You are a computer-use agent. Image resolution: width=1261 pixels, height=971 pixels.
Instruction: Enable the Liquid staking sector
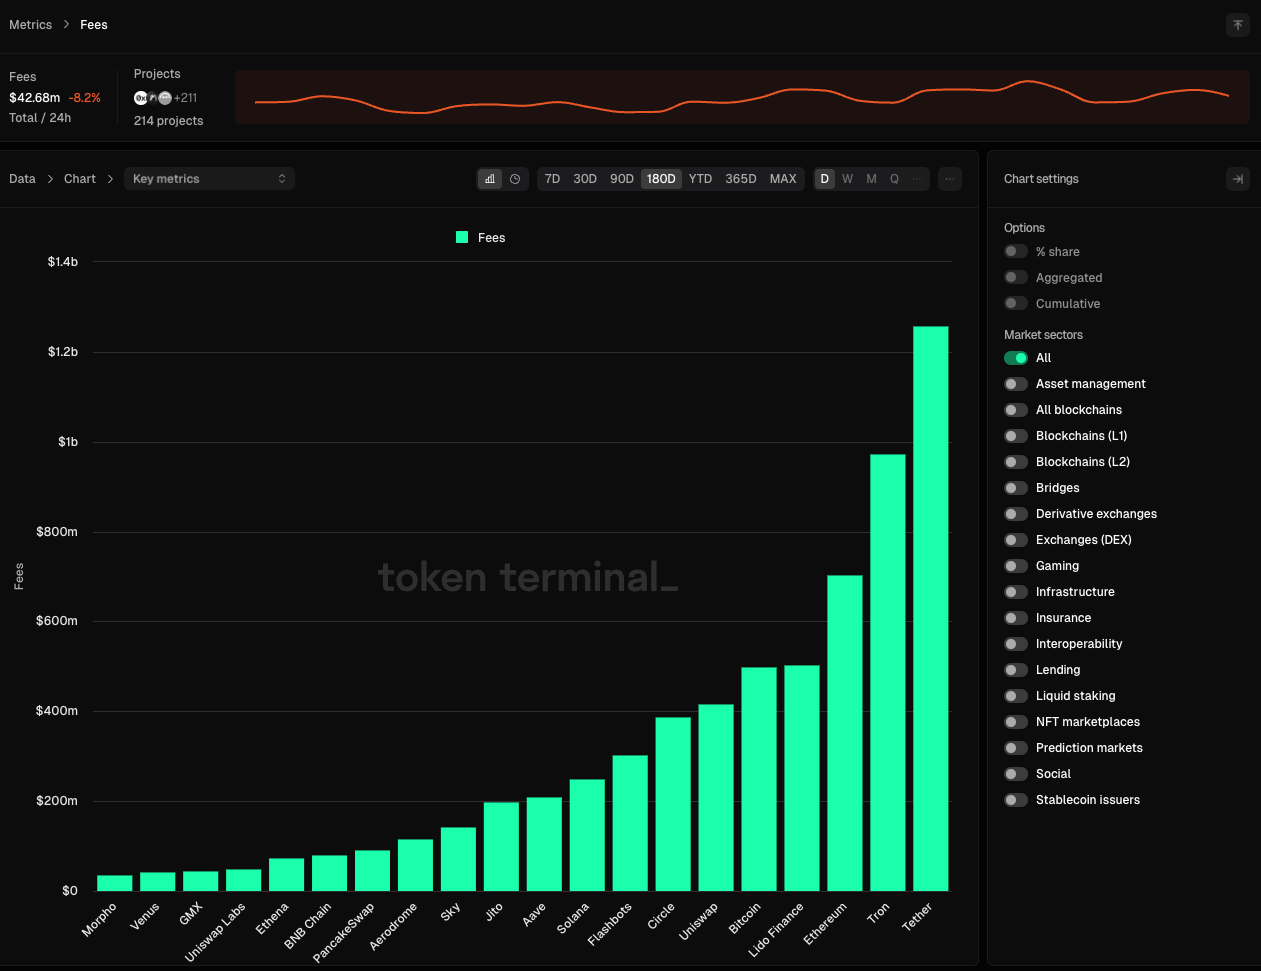(x=1016, y=696)
